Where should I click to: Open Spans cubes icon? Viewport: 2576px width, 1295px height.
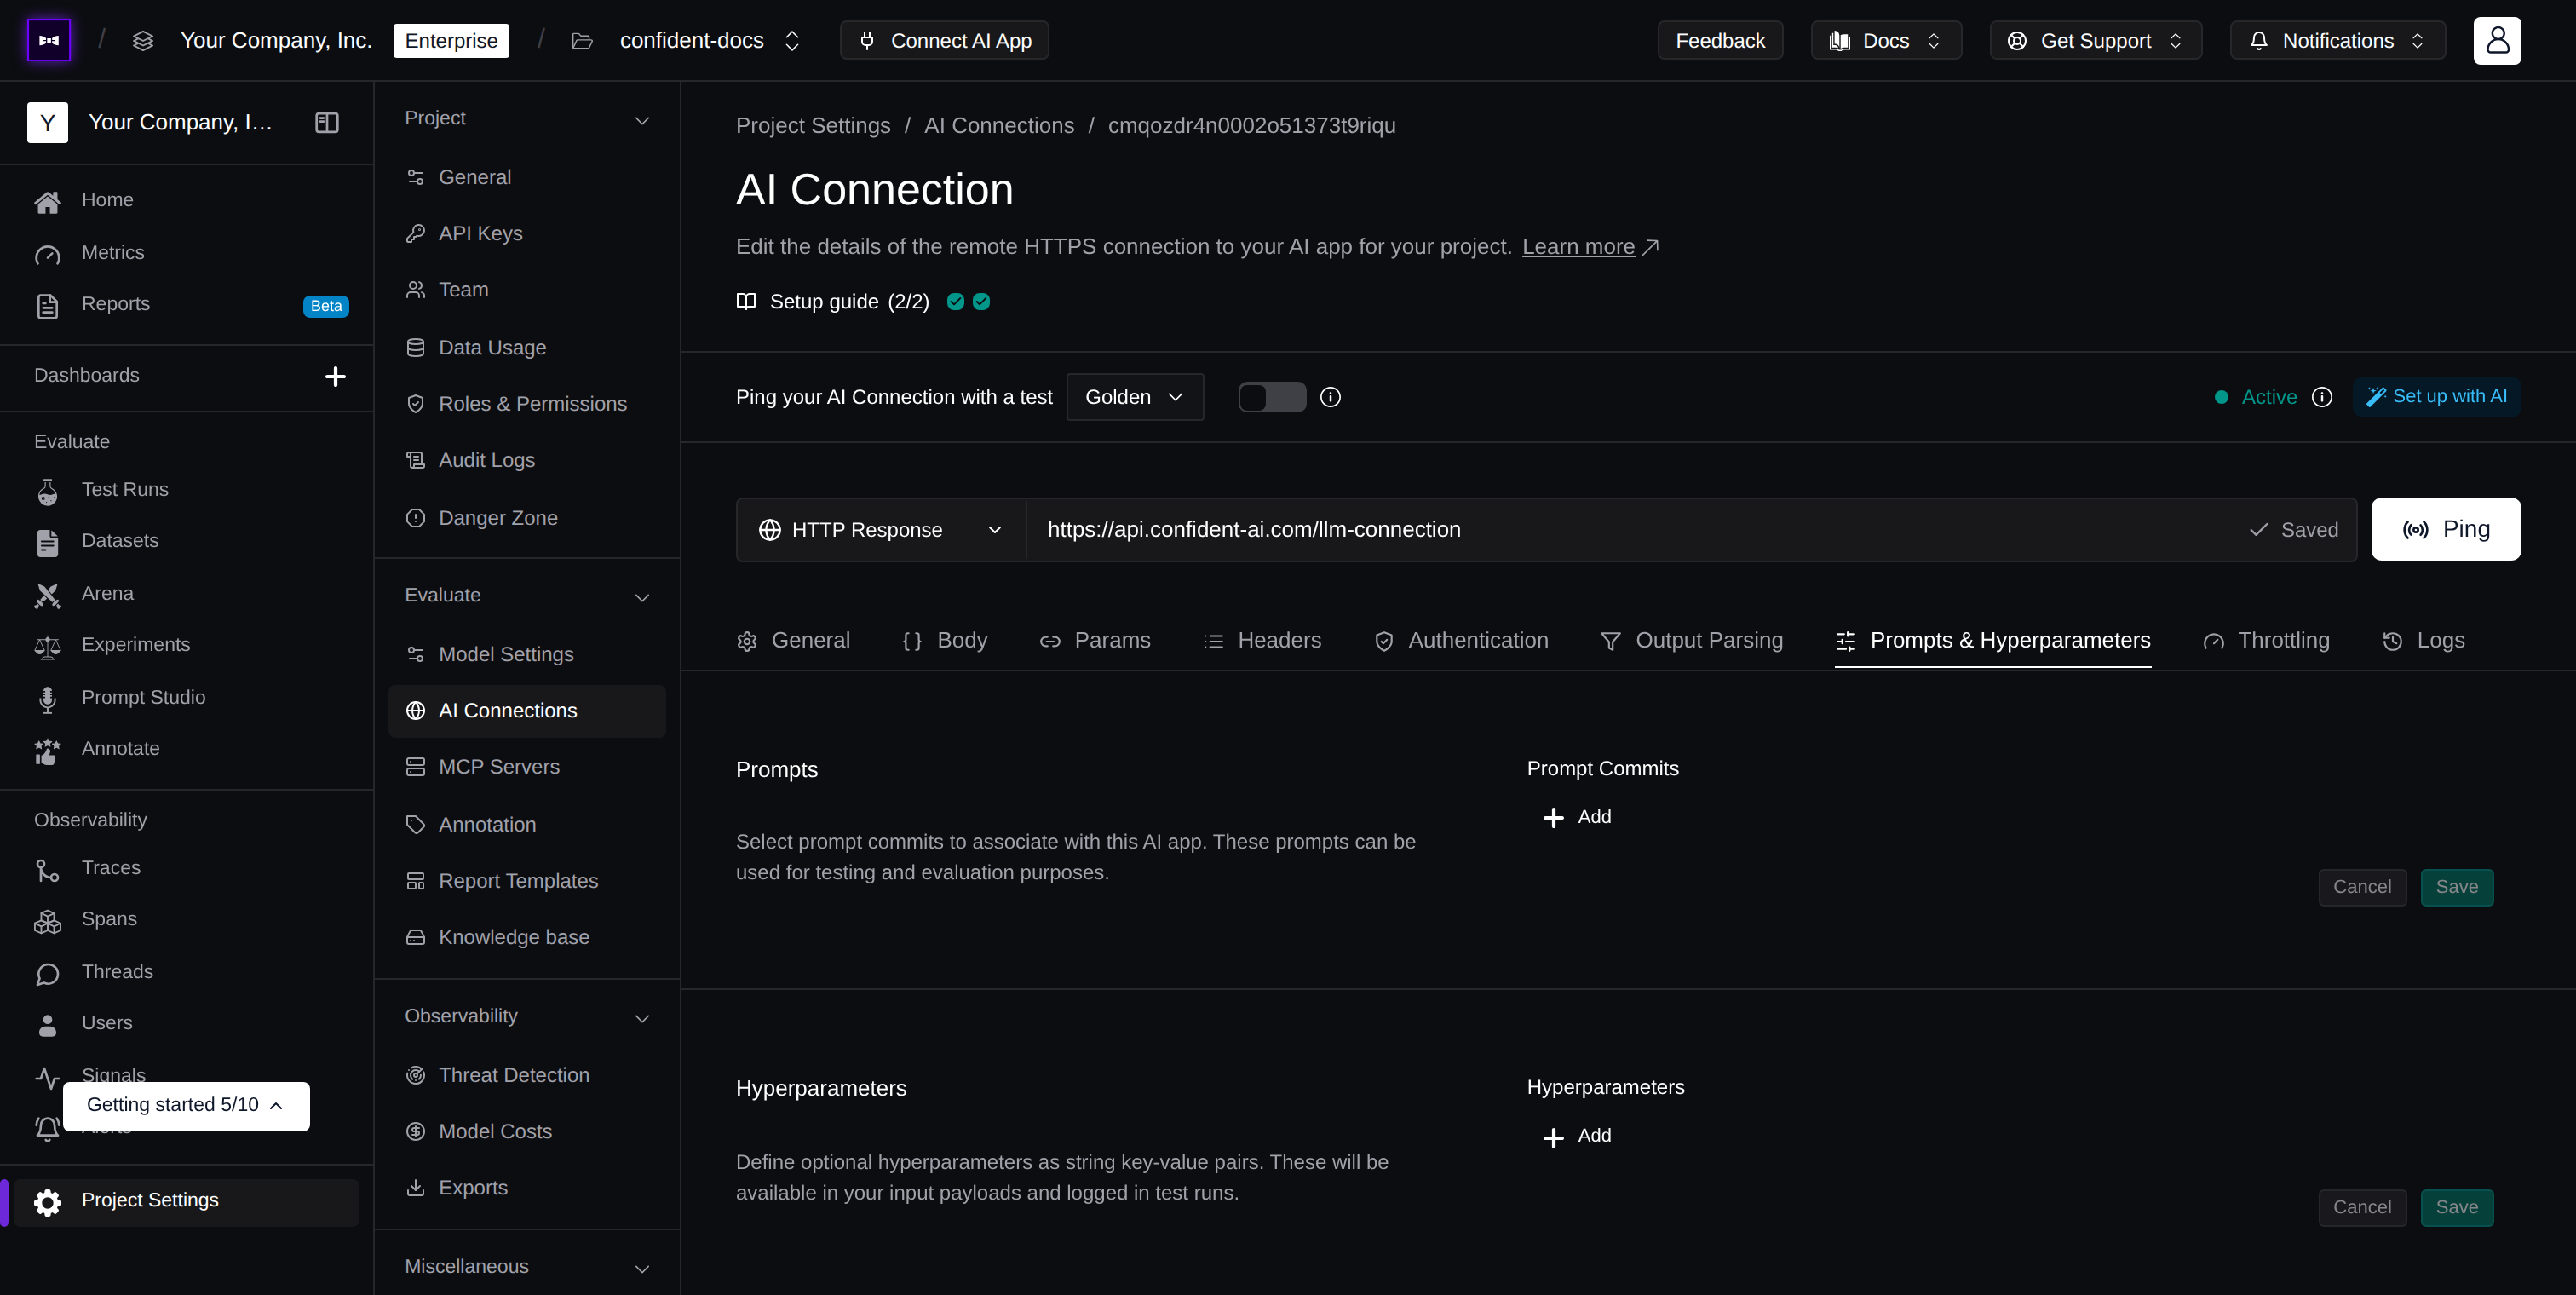(x=47, y=920)
